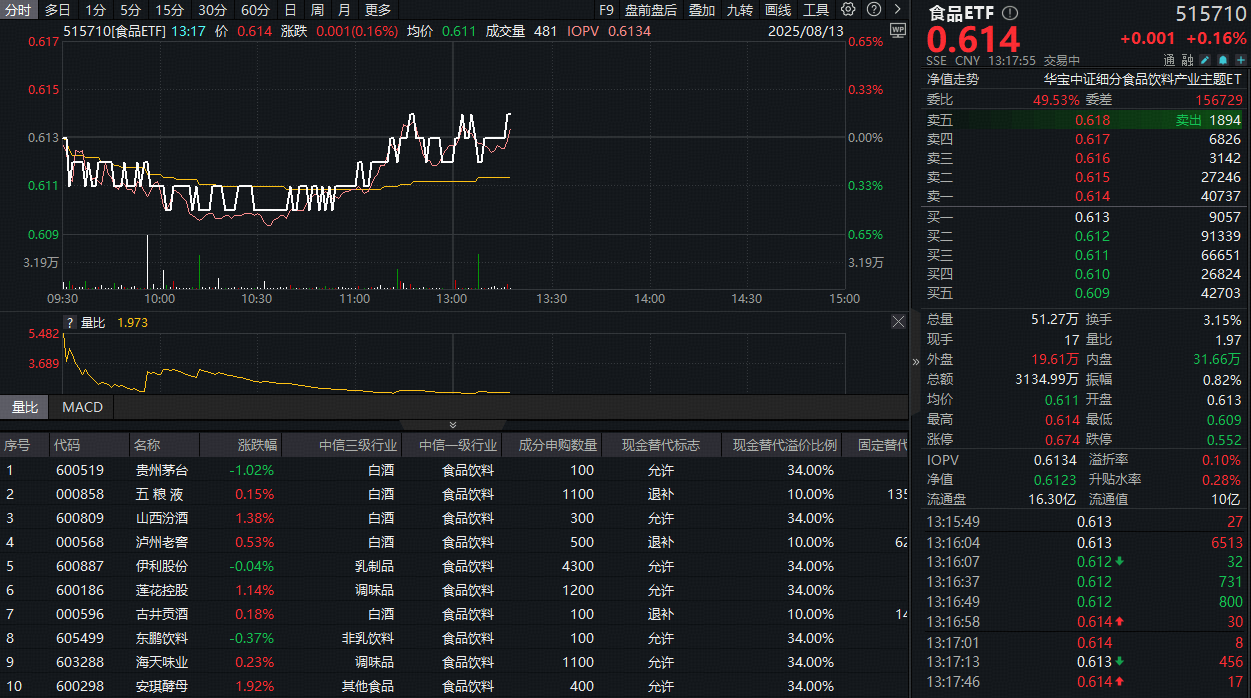Open info icon next to 食品ETF name
Screen dimensions: 1251x698
point(1010,13)
